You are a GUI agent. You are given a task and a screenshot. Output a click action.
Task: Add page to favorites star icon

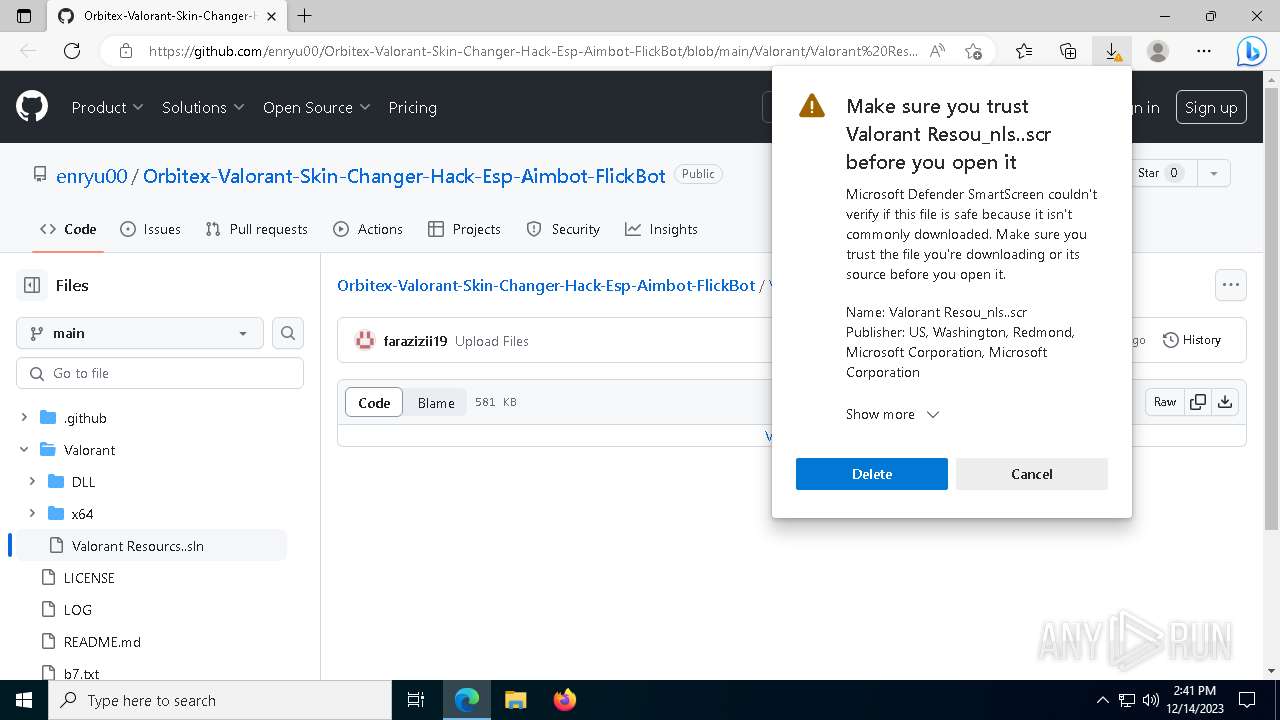(973, 51)
